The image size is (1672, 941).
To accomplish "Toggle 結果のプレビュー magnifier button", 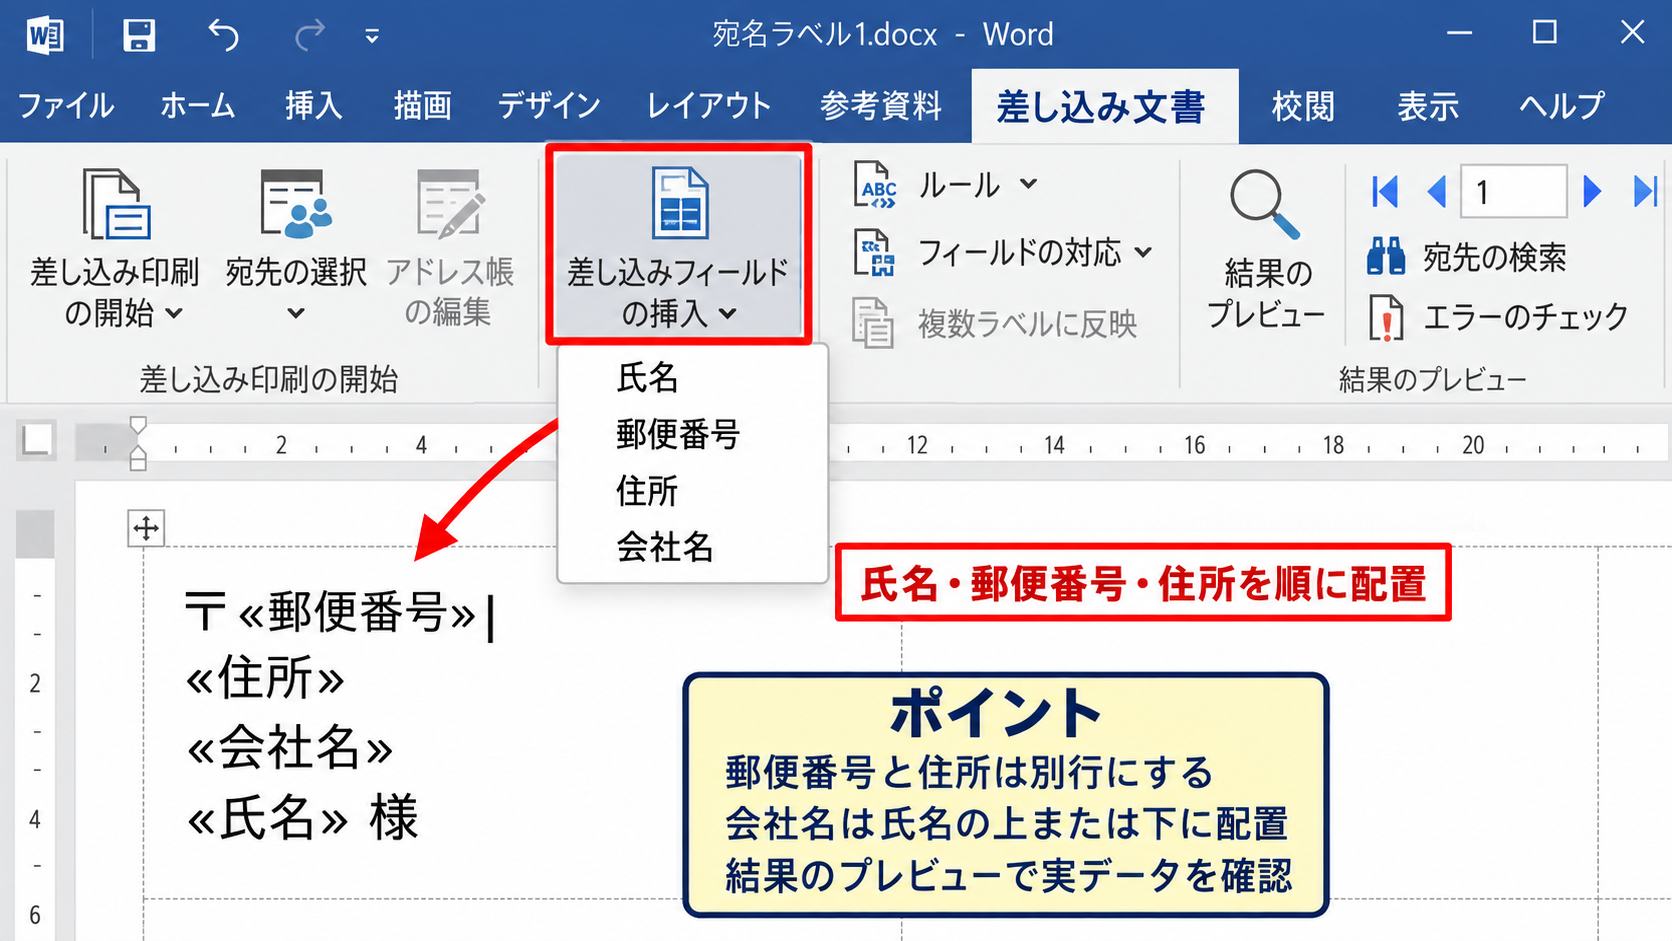I will tap(1266, 248).
